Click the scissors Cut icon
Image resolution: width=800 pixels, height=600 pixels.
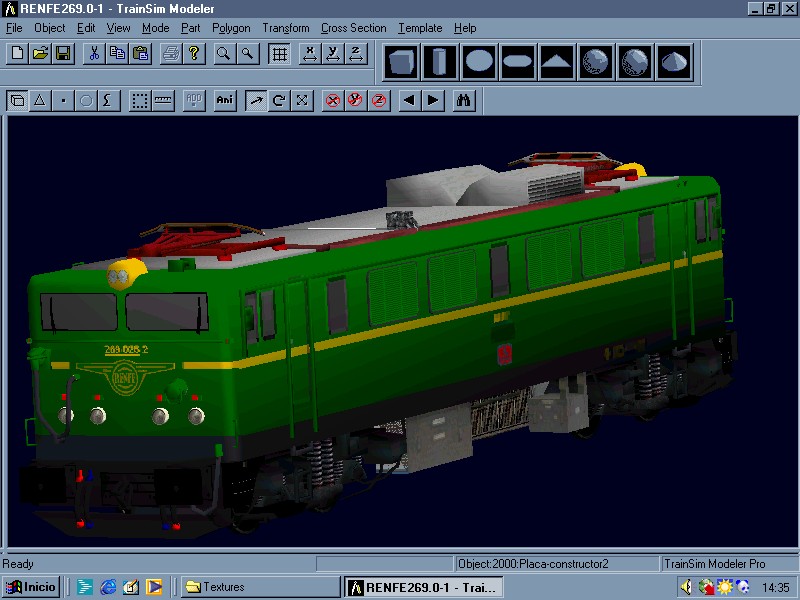[94, 54]
